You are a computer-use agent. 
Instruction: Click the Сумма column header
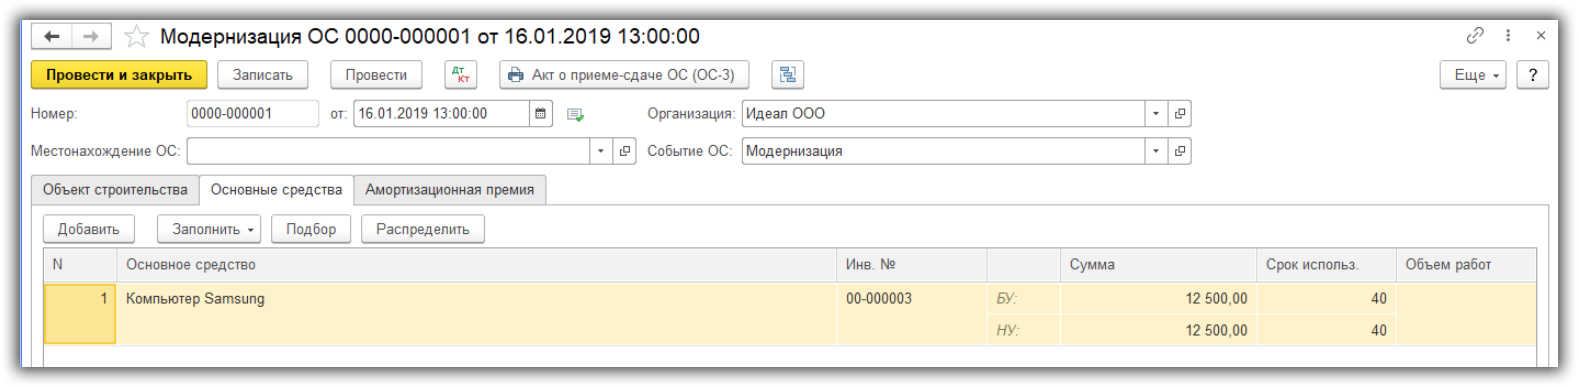point(1158,265)
